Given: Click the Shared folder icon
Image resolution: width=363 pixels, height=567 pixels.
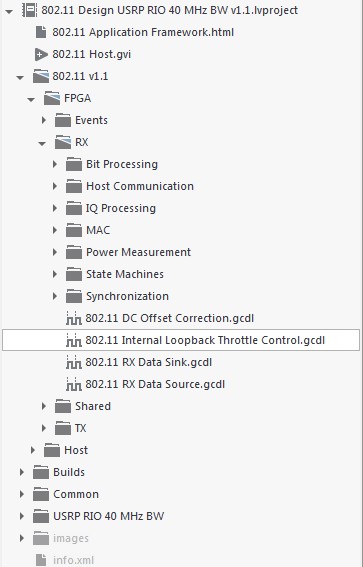Looking at the screenshot, I should [x=63, y=406].
